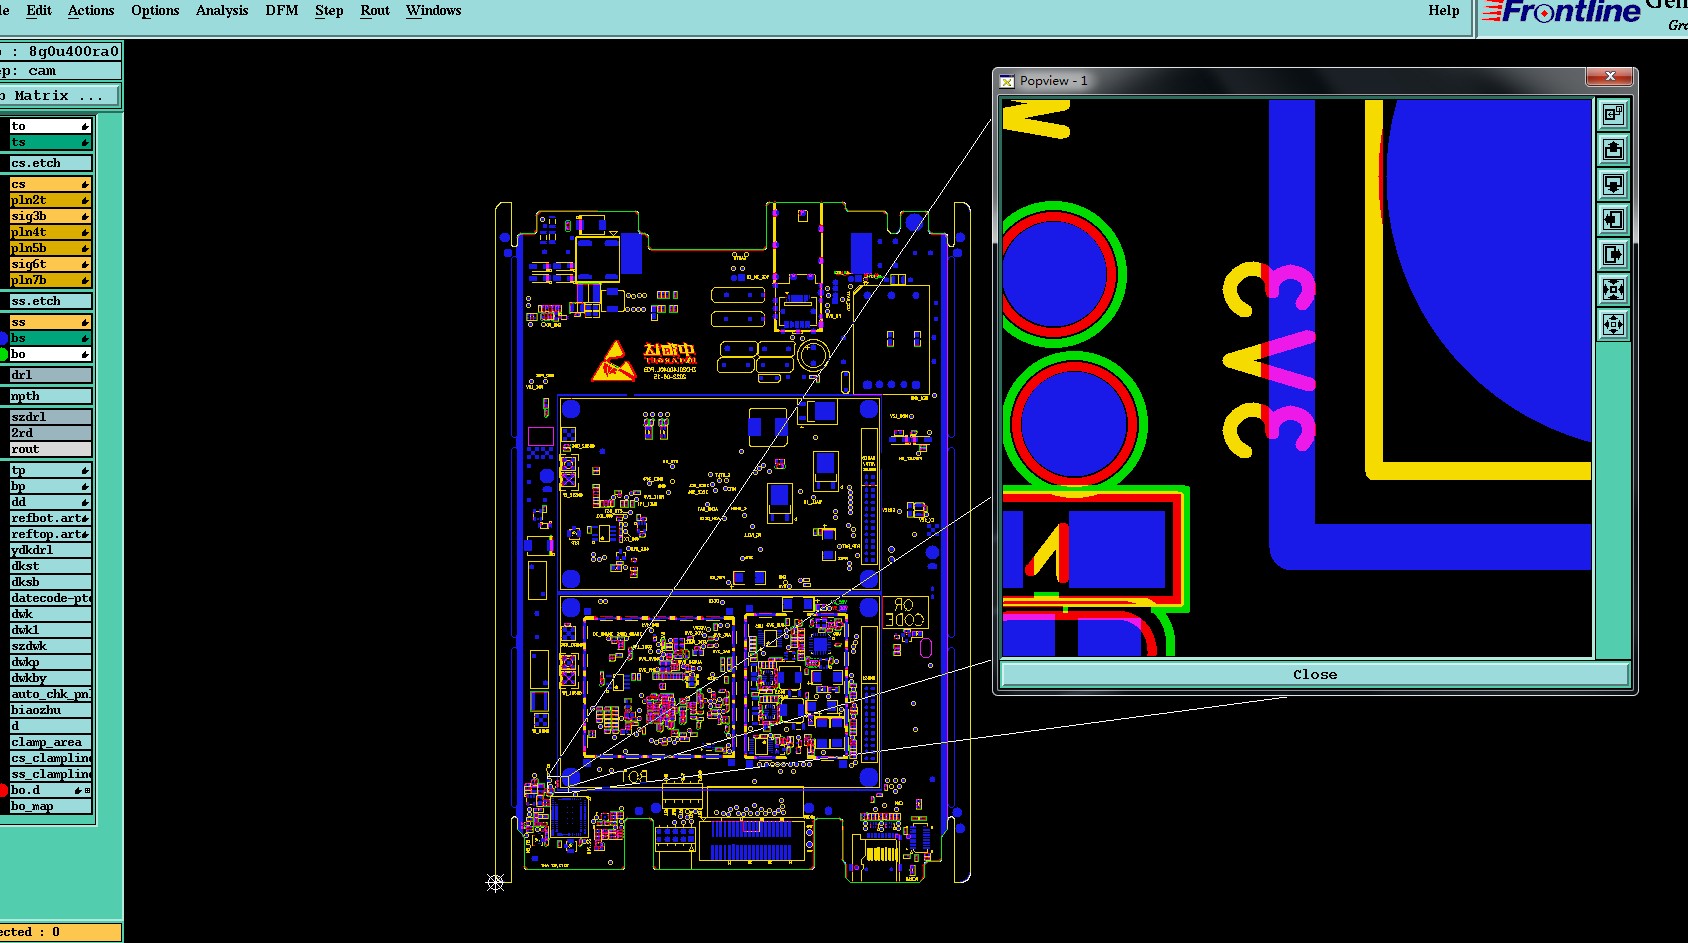This screenshot has width=1688, height=943.
Task: Click the Popview detach window icon
Action: (1613, 115)
